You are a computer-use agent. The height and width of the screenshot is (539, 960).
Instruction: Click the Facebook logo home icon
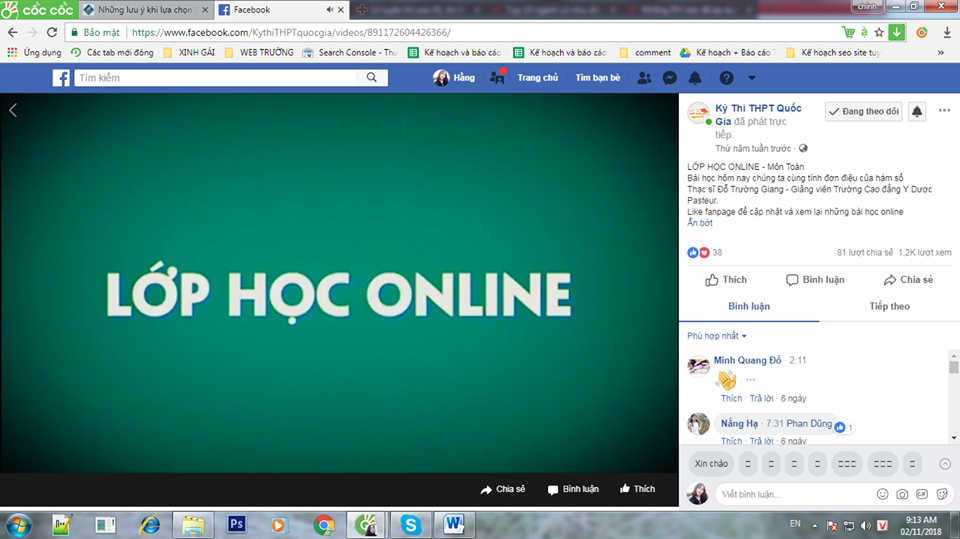point(61,78)
